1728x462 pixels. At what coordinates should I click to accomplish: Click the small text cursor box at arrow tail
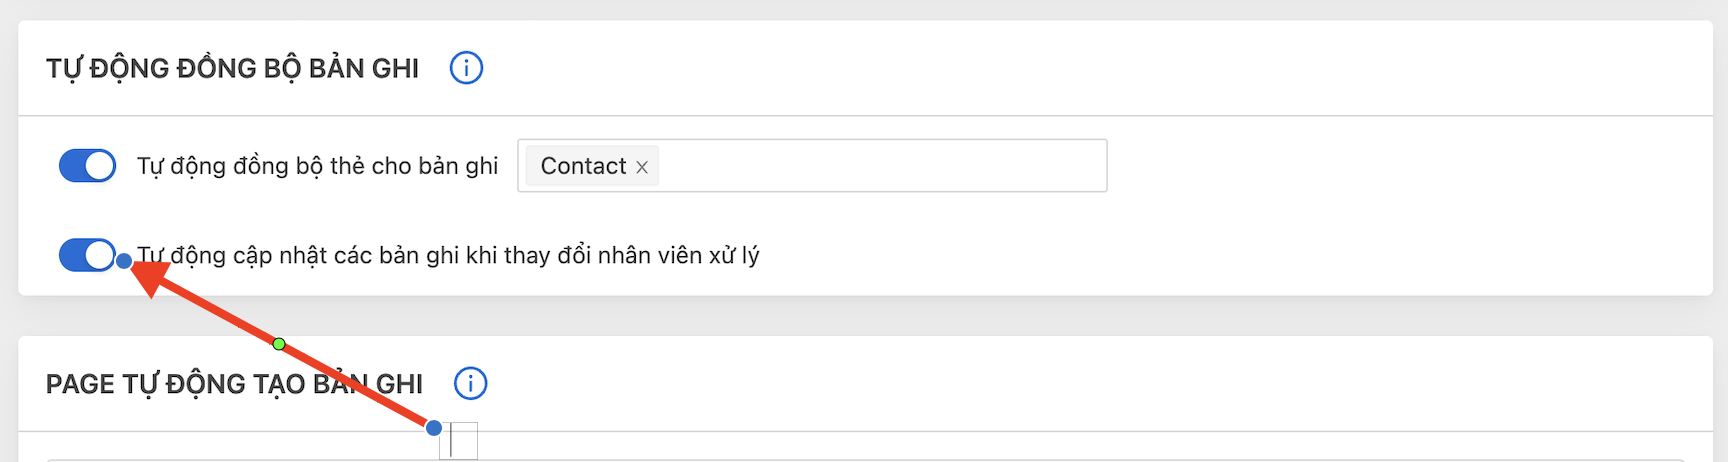tap(459, 441)
